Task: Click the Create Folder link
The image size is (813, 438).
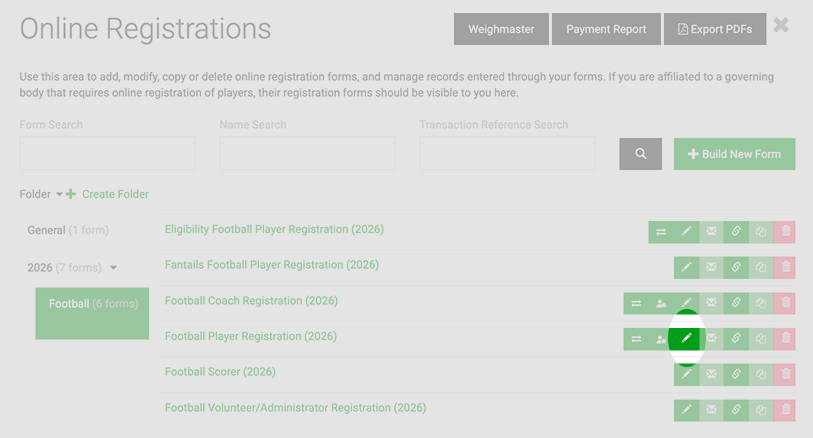Action: 107,194
